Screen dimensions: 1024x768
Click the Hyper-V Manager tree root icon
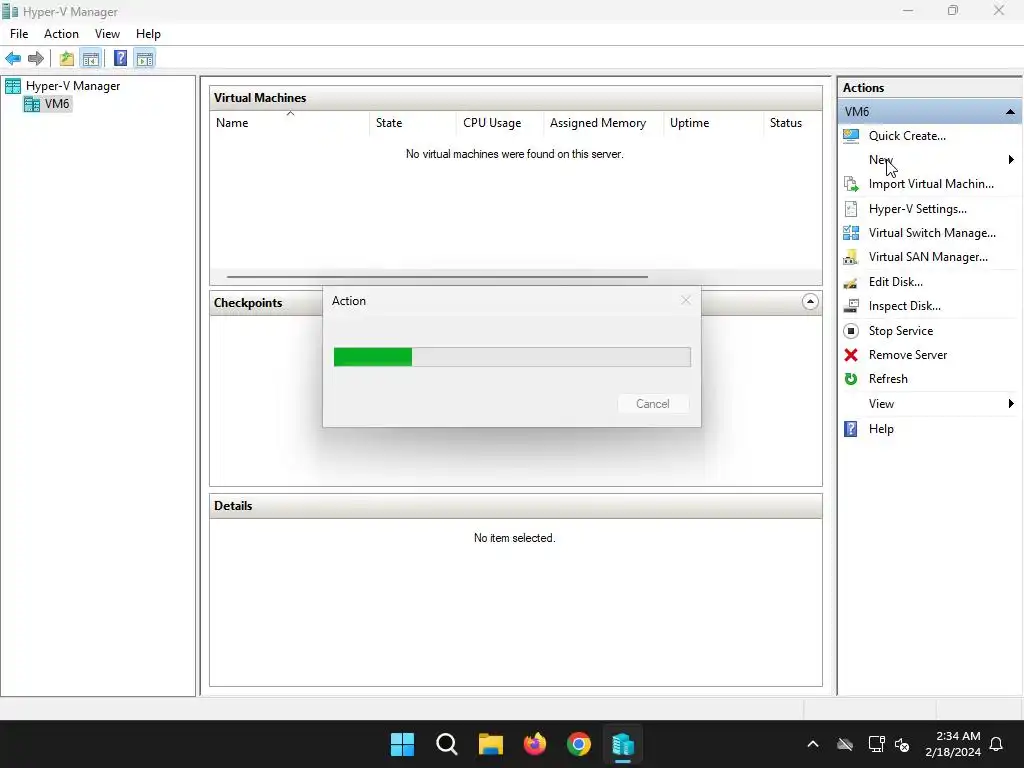click(13, 86)
